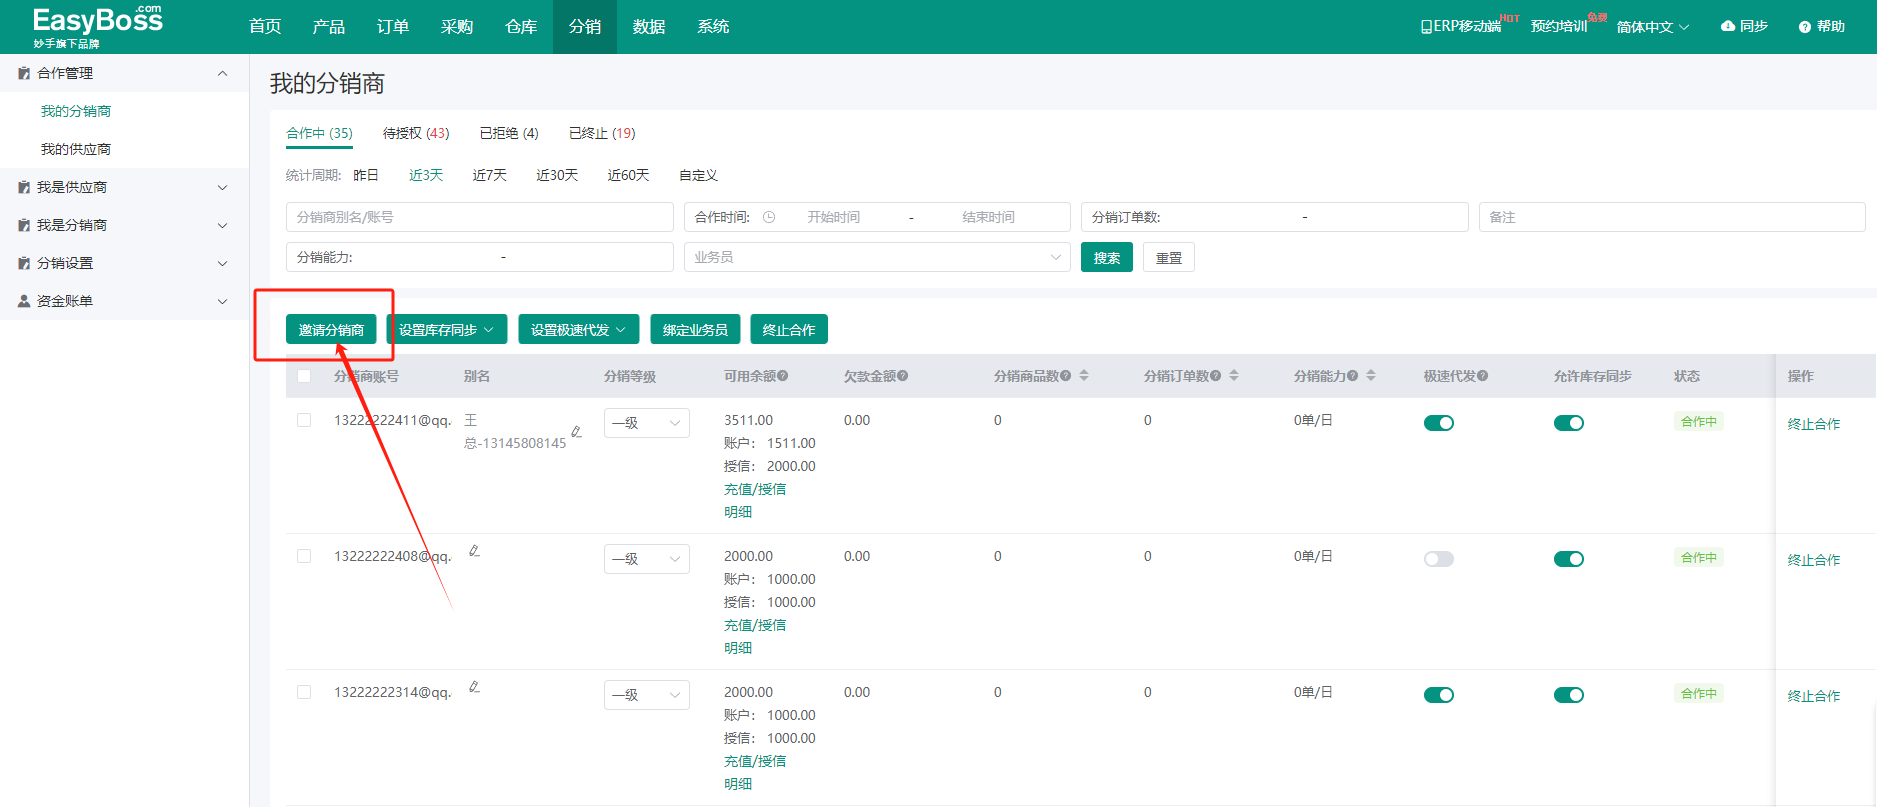Open 分销等级 dropdown for 13222222411@qq.

647,423
